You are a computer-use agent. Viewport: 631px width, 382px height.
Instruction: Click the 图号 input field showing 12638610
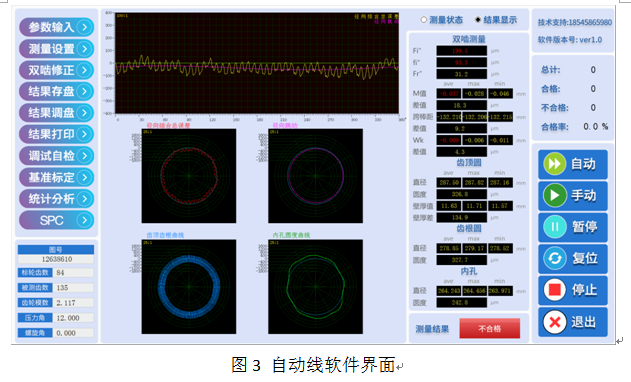(x=56, y=259)
